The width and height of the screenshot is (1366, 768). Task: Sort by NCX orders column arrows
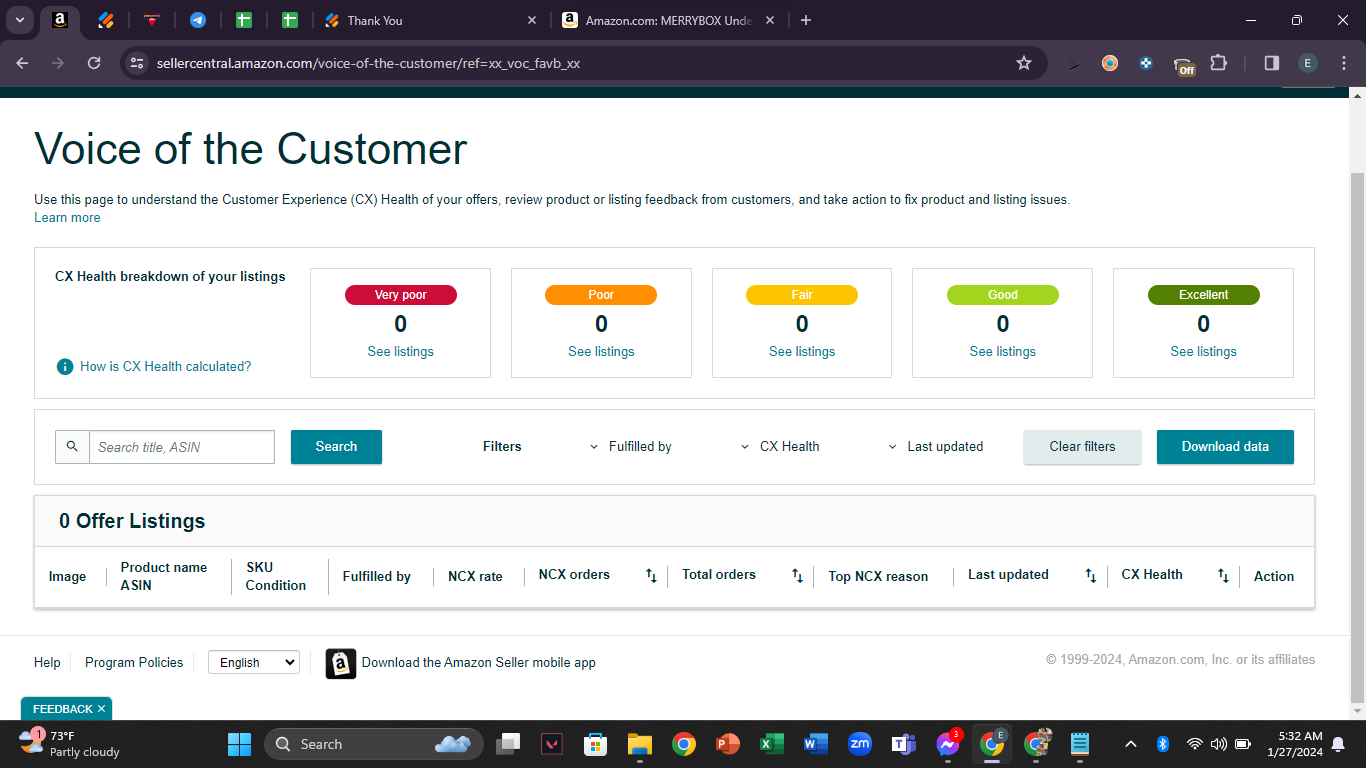[x=651, y=576]
